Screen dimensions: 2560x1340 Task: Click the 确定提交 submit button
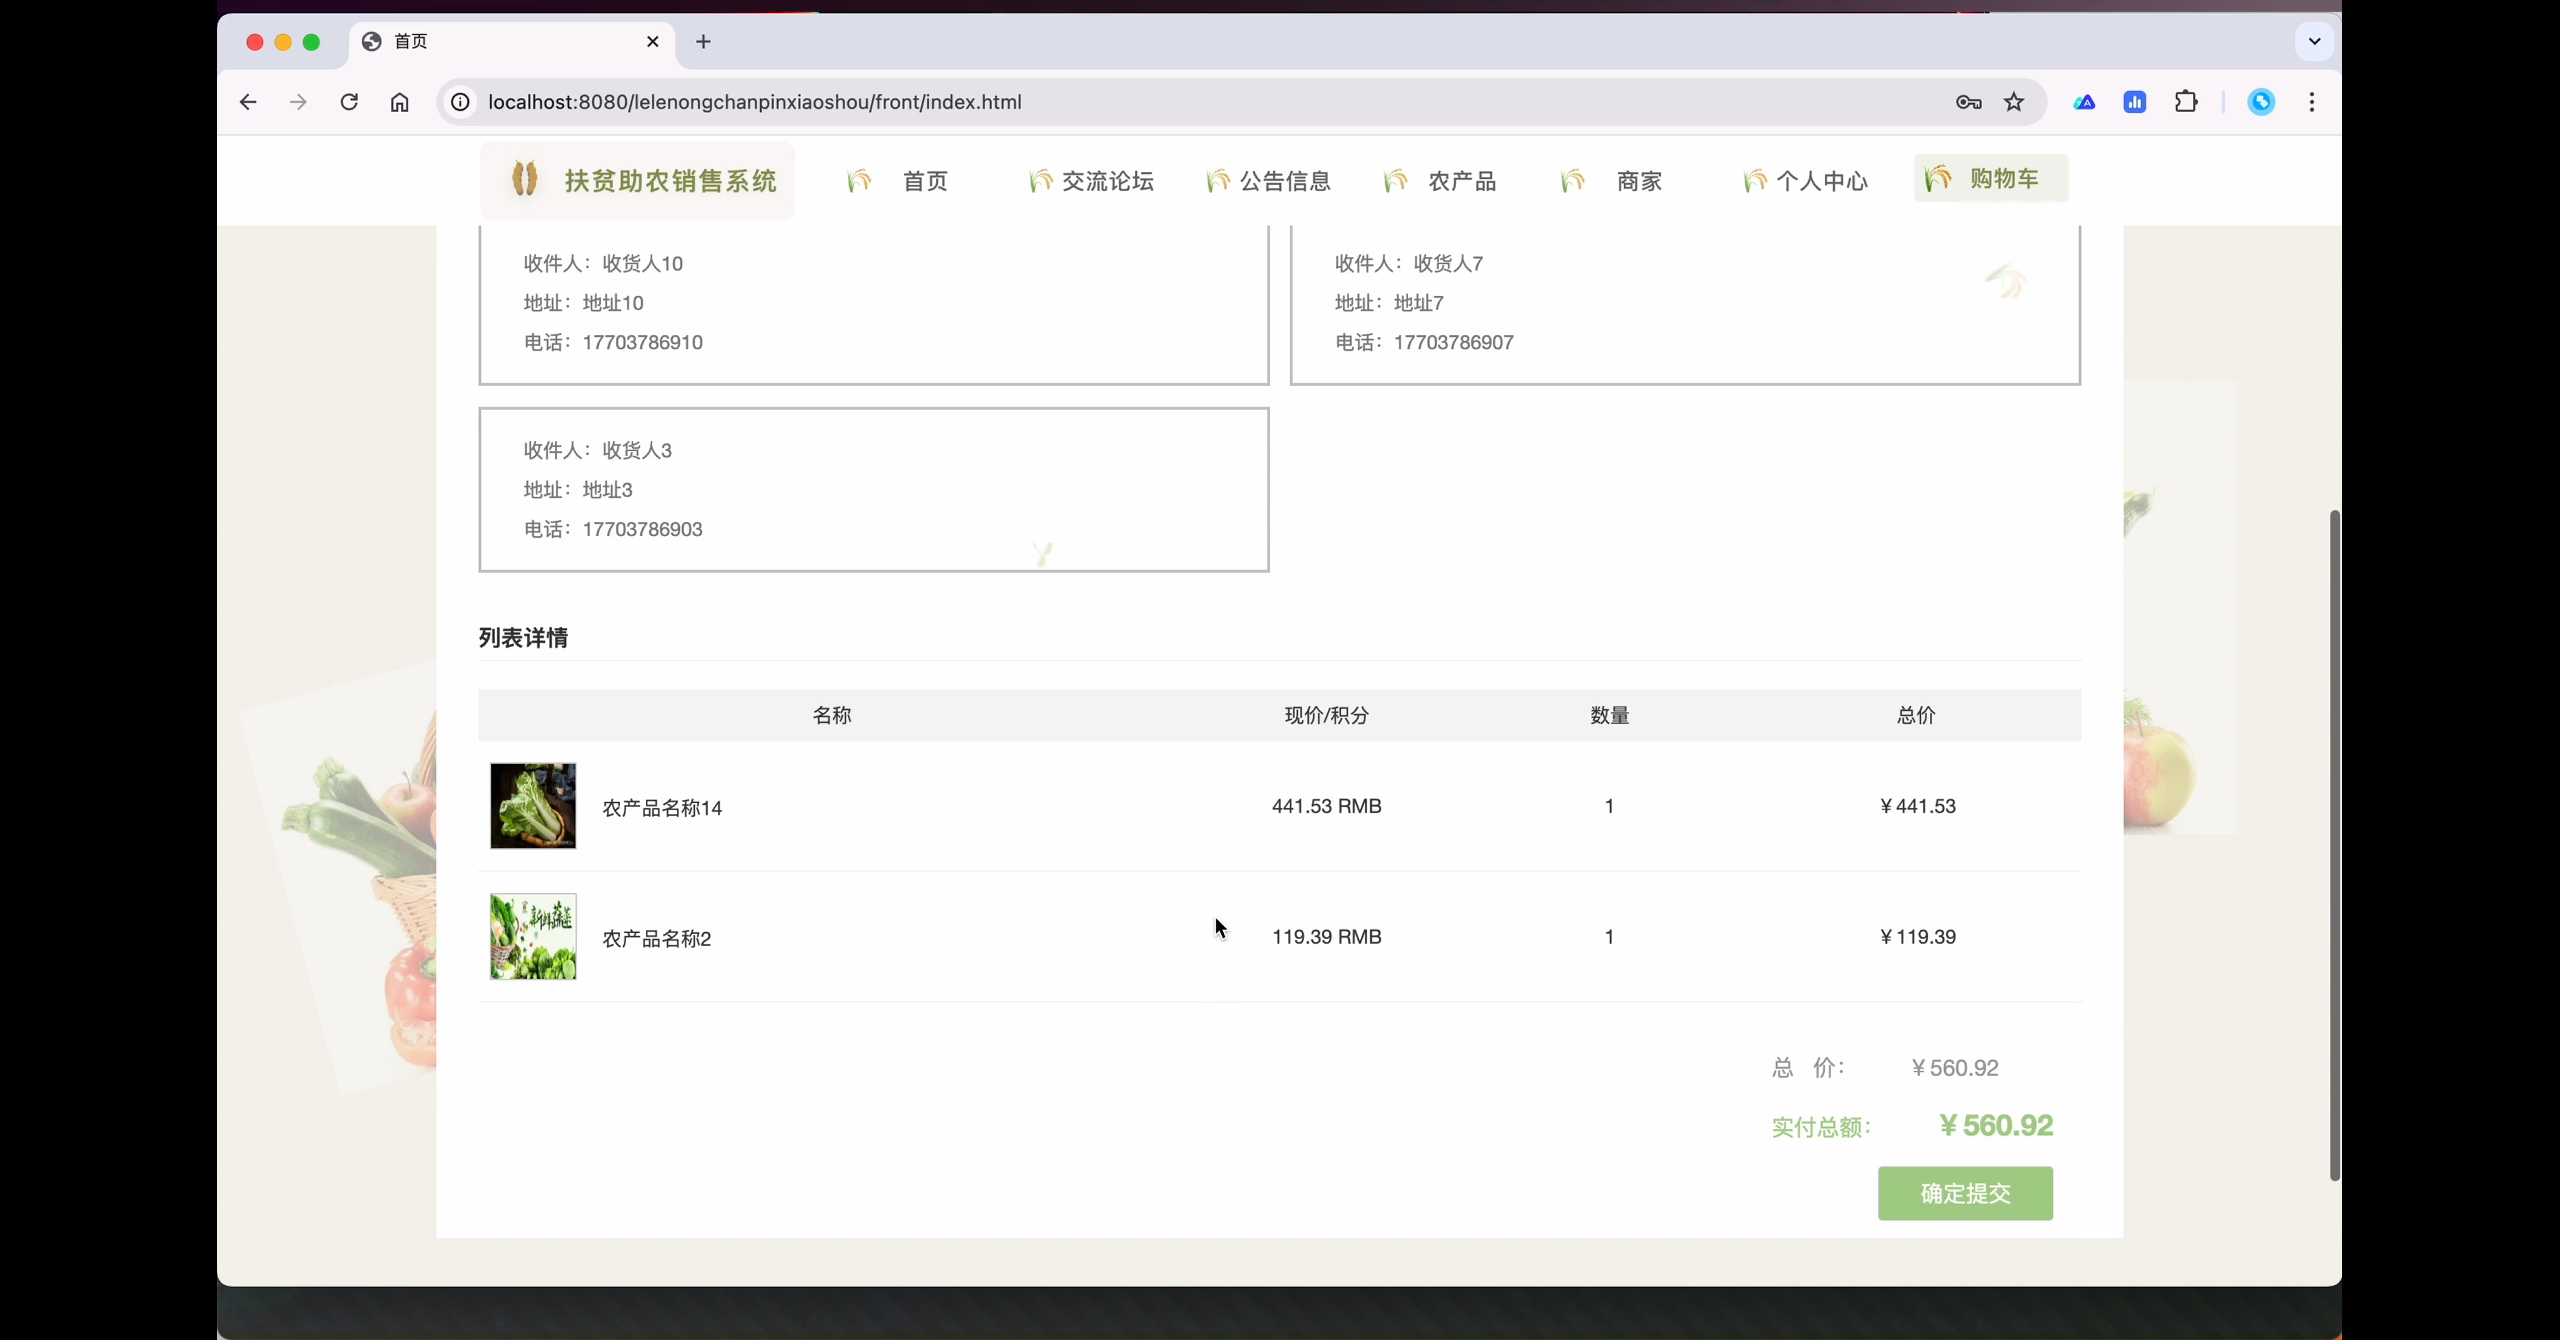[x=1964, y=1193]
